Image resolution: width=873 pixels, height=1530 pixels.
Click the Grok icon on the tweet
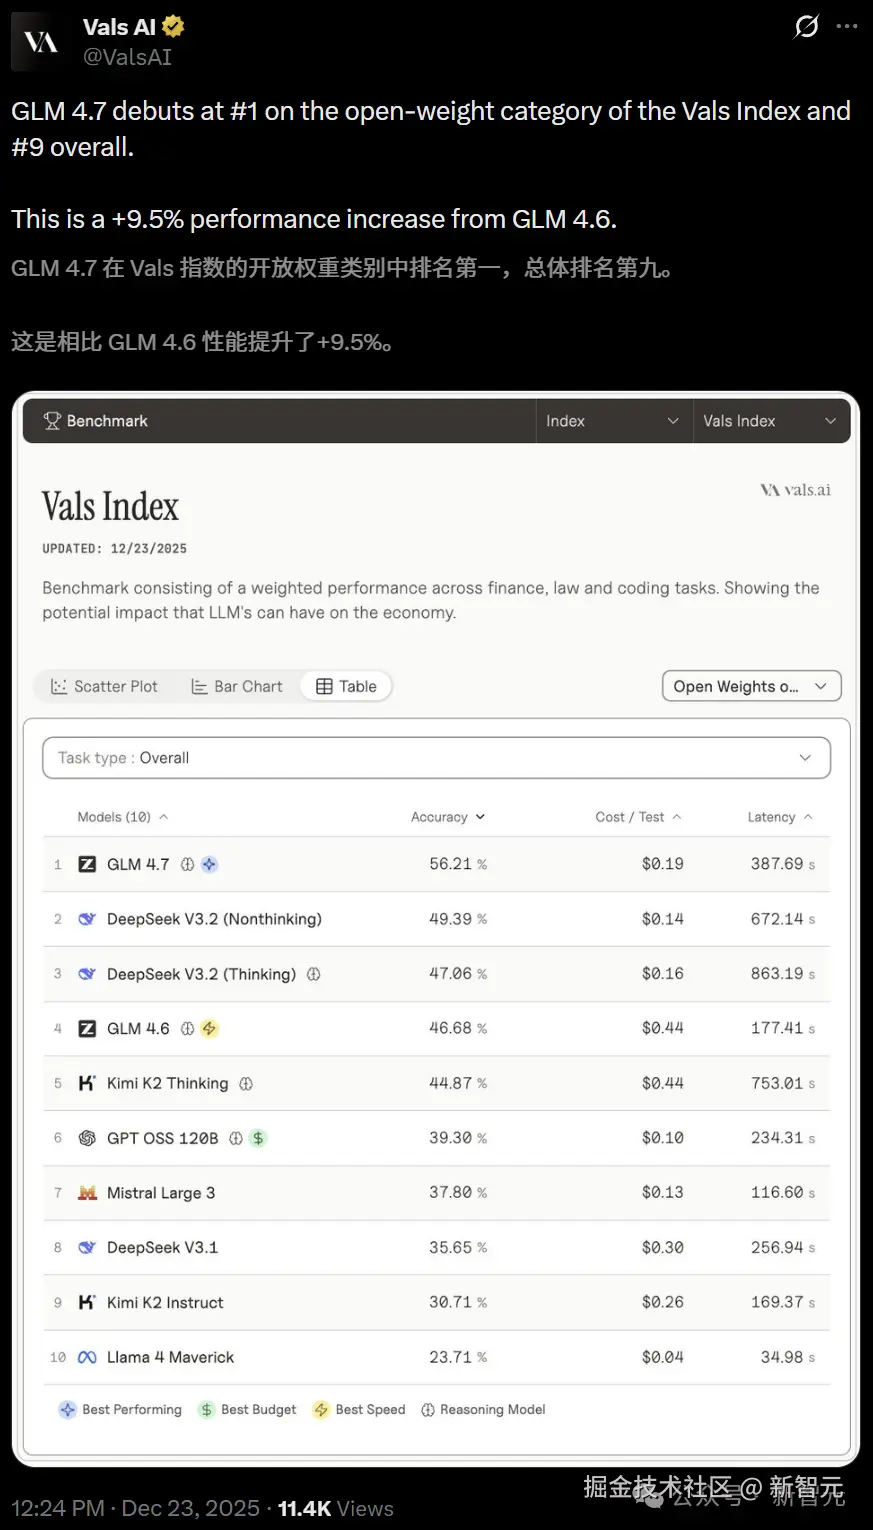(806, 27)
